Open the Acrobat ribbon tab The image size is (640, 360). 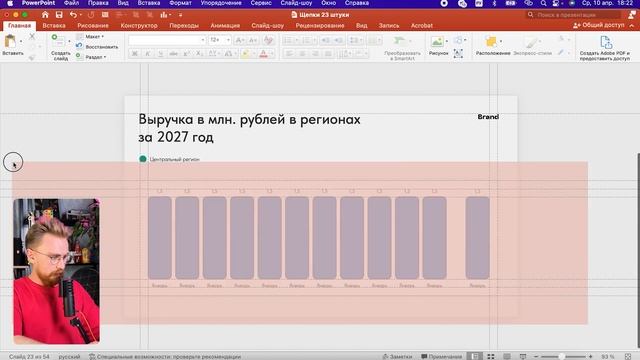coord(422,25)
